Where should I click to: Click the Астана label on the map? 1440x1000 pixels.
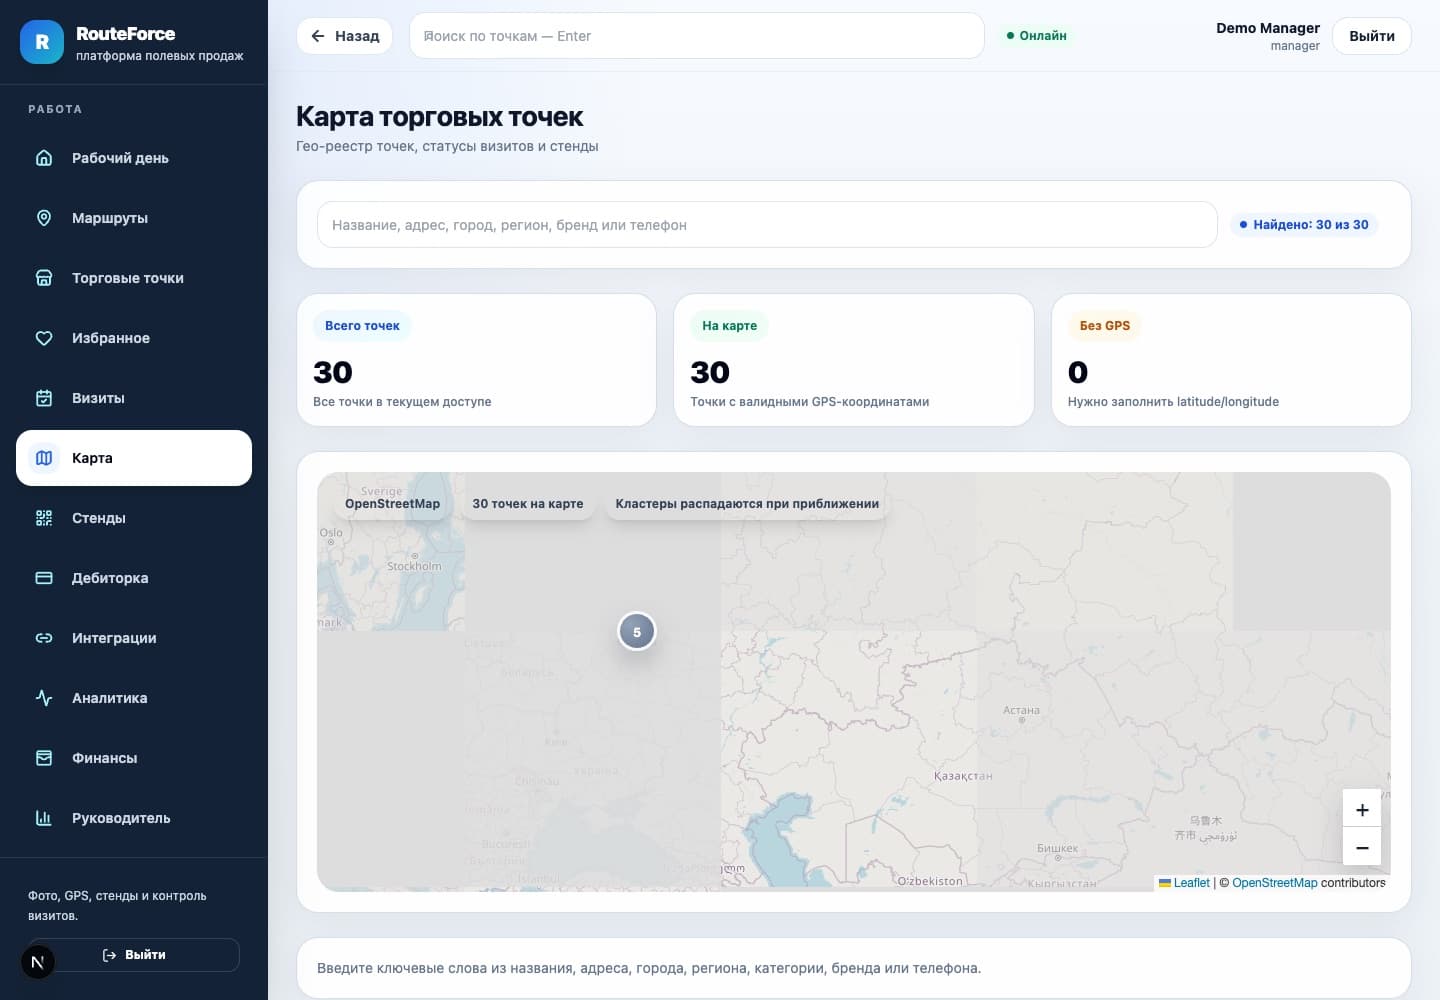coord(1021,711)
